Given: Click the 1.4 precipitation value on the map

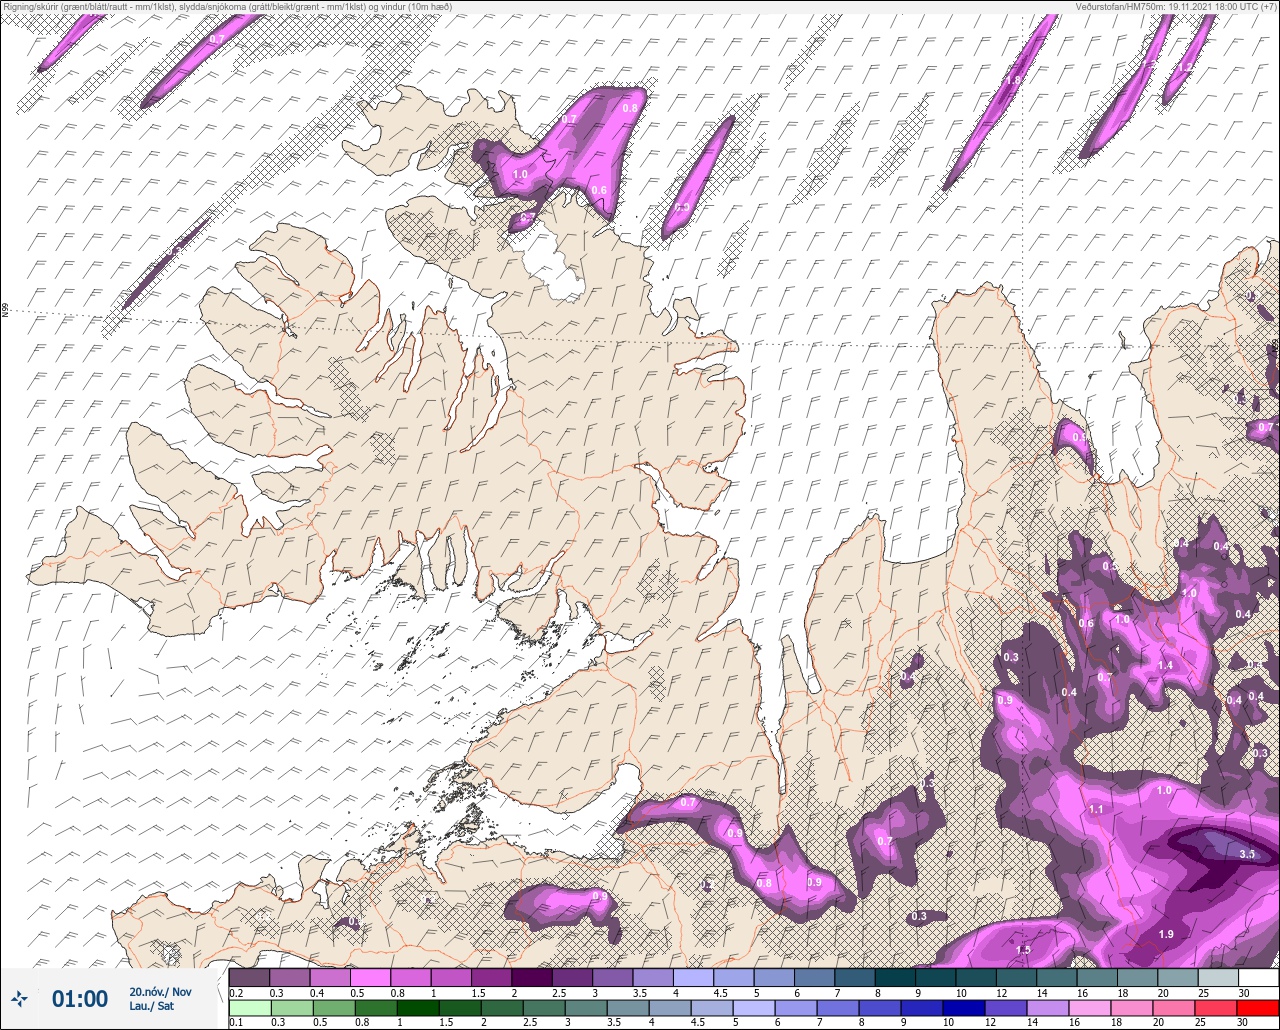Looking at the screenshot, I should [1165, 665].
